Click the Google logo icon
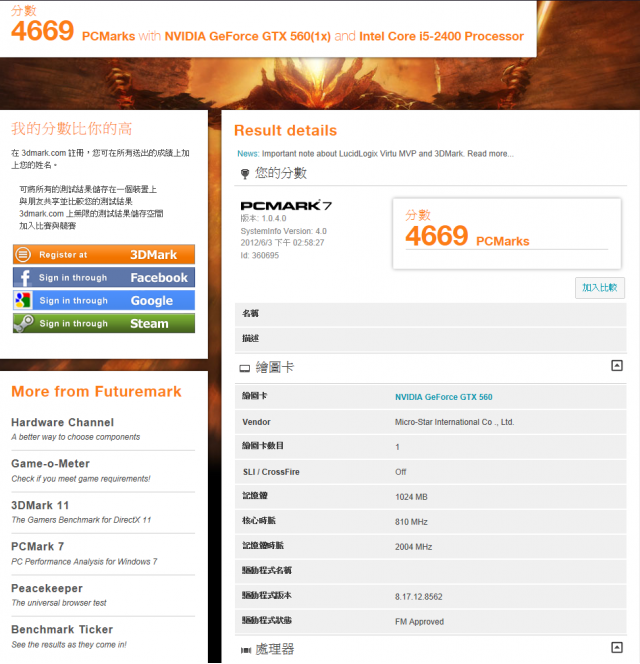The height and width of the screenshot is (664, 640). [x=23, y=300]
